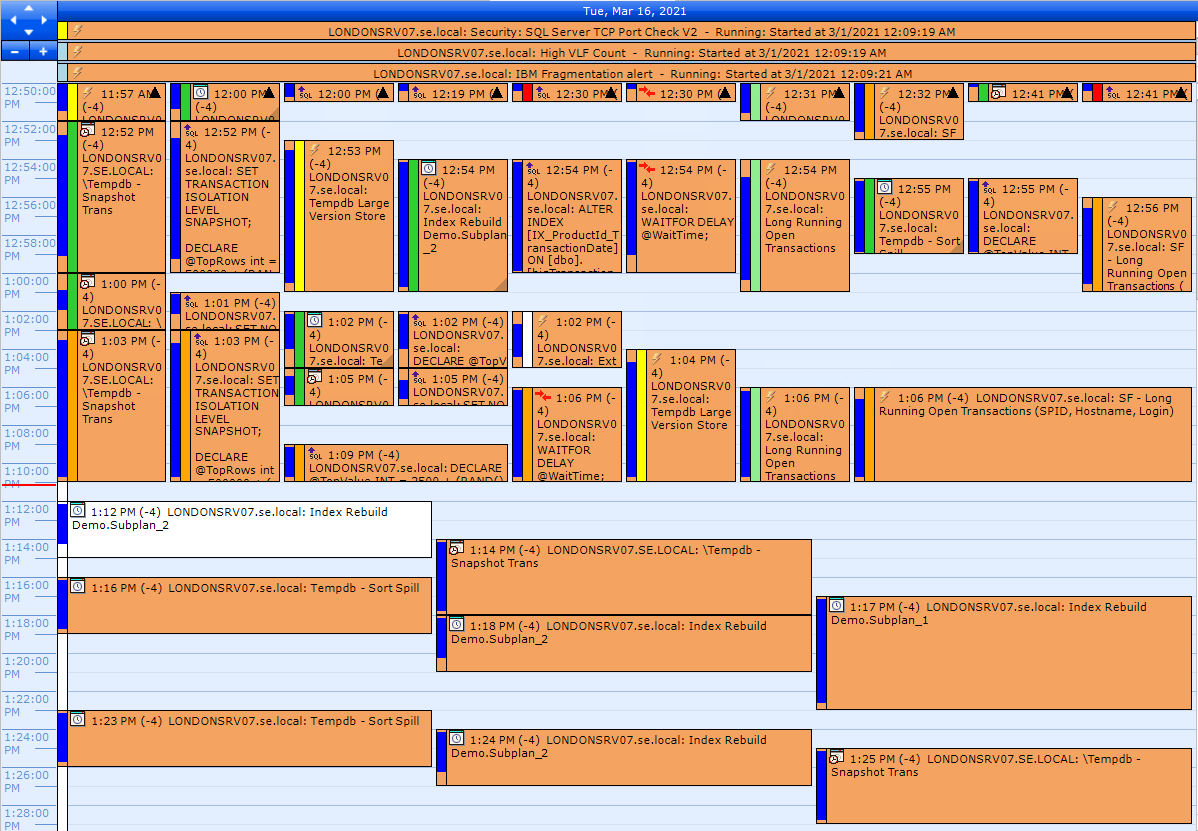Click the lightning icon on High VLF Count banner
The height and width of the screenshot is (831, 1198).
[77, 52]
